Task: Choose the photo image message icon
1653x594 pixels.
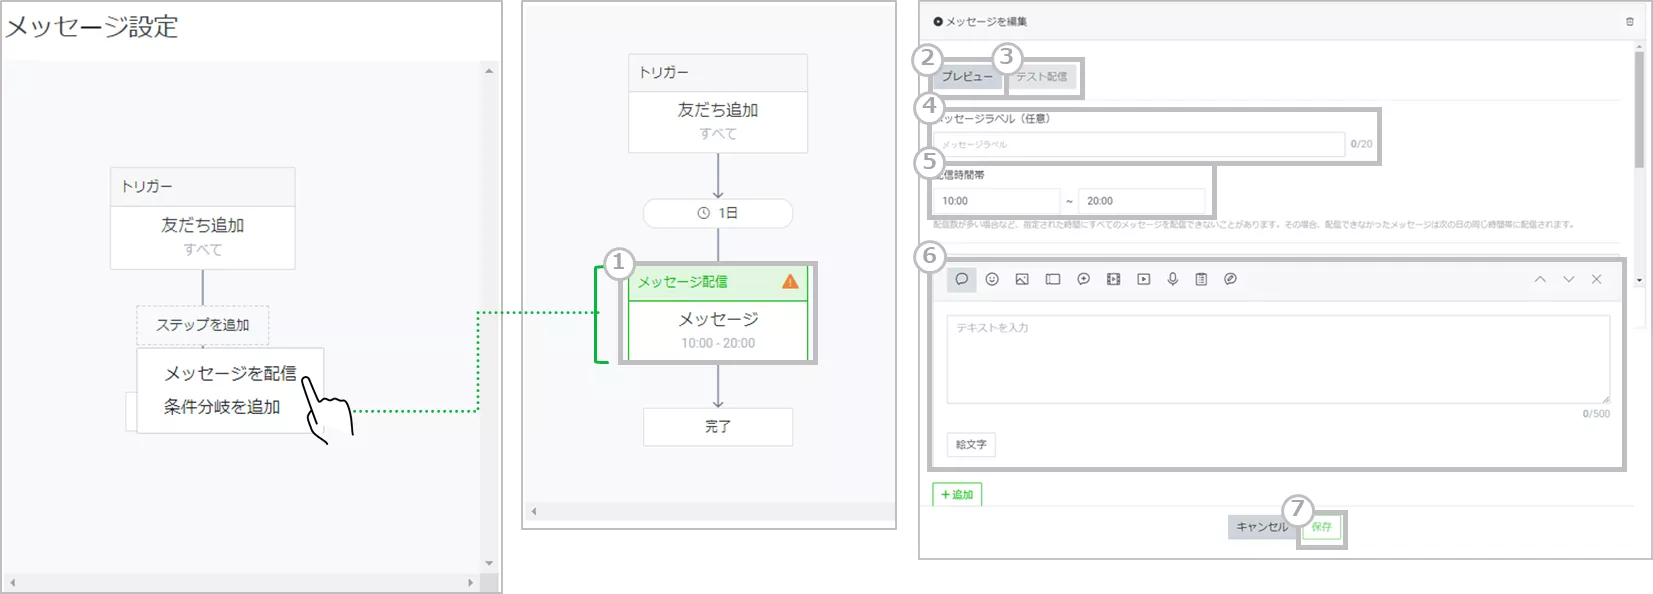Action: click(1022, 279)
